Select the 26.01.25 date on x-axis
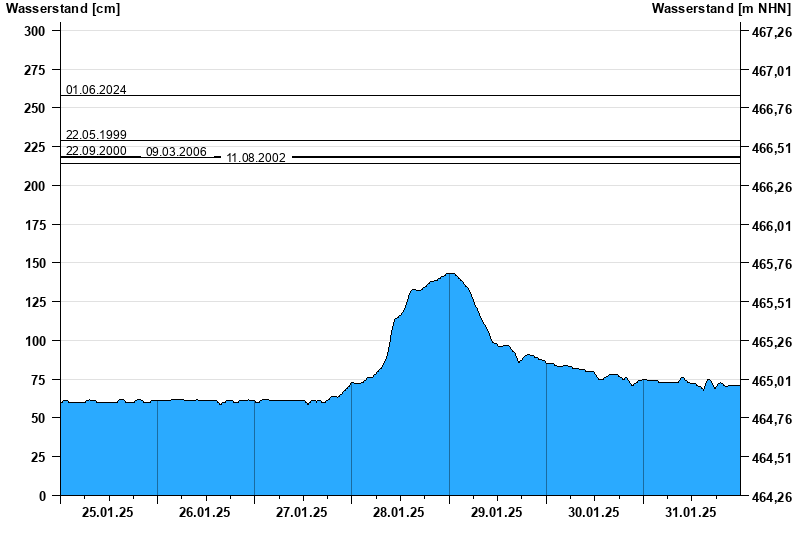Screen dimensions: 800x550 205,512
